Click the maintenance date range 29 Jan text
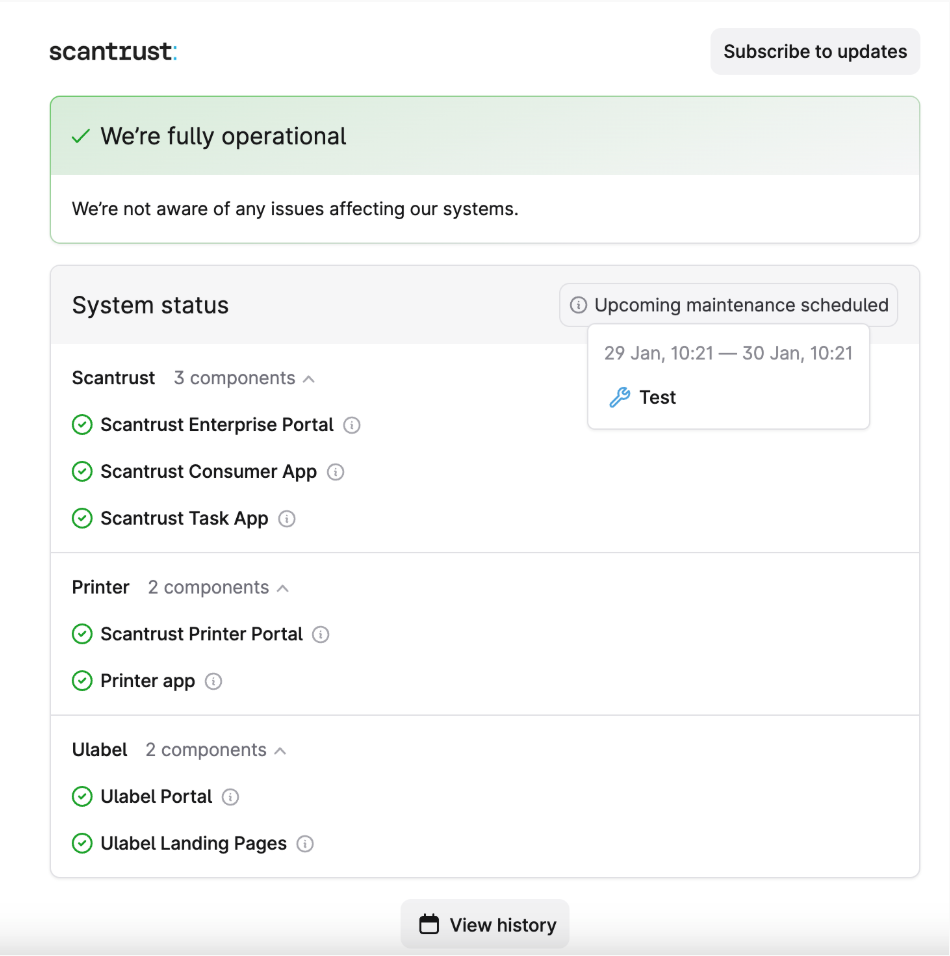Screen dimensions: 950x956 pyautogui.click(x=728, y=353)
